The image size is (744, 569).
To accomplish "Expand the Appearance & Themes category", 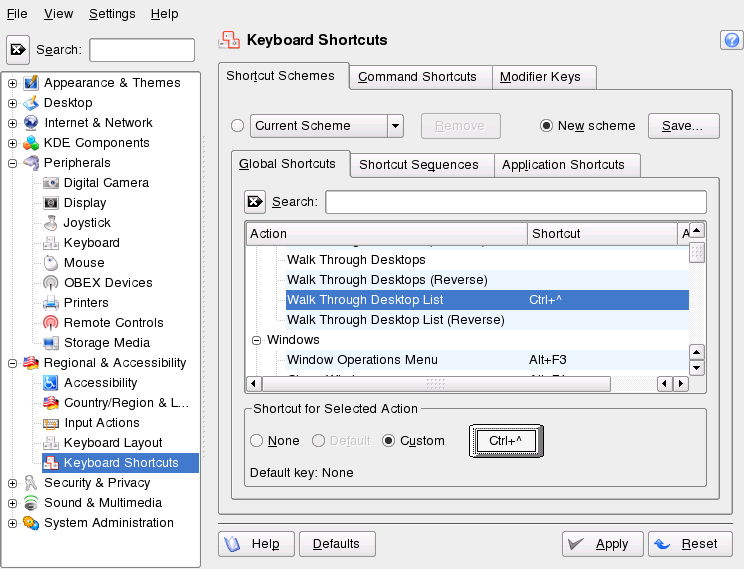I will point(12,83).
